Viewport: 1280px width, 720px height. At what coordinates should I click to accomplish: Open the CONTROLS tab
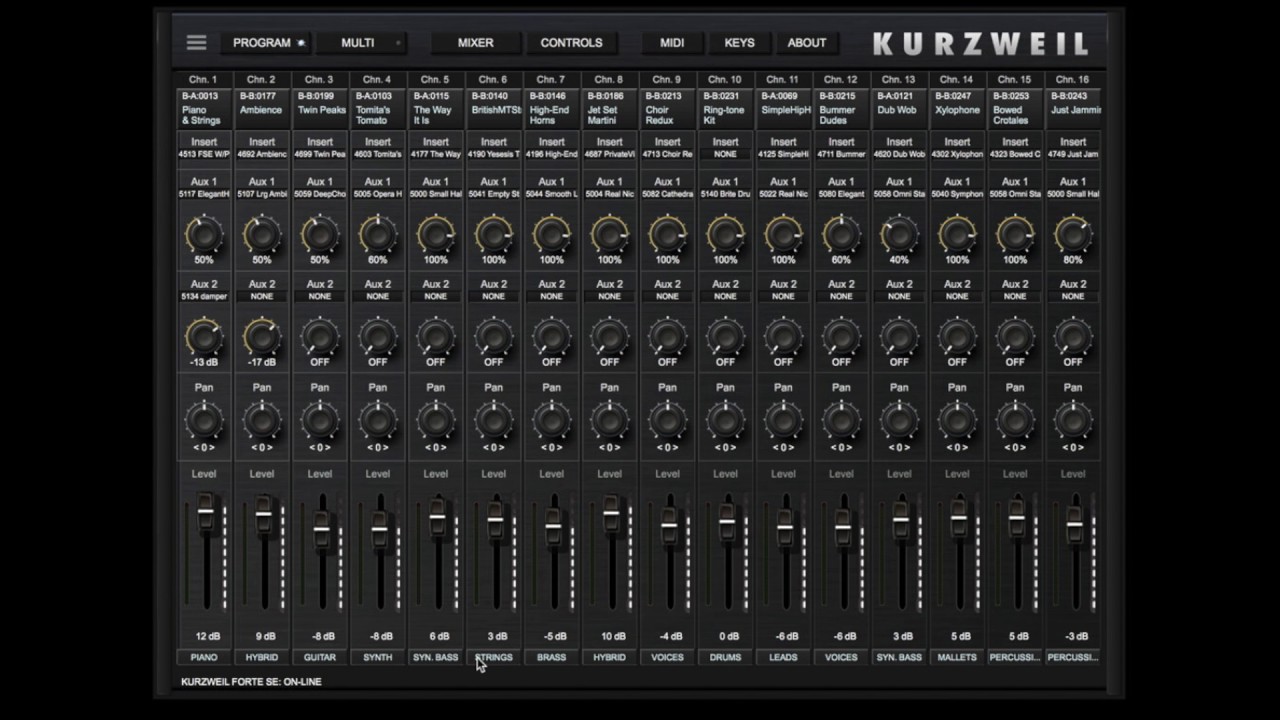coord(571,43)
